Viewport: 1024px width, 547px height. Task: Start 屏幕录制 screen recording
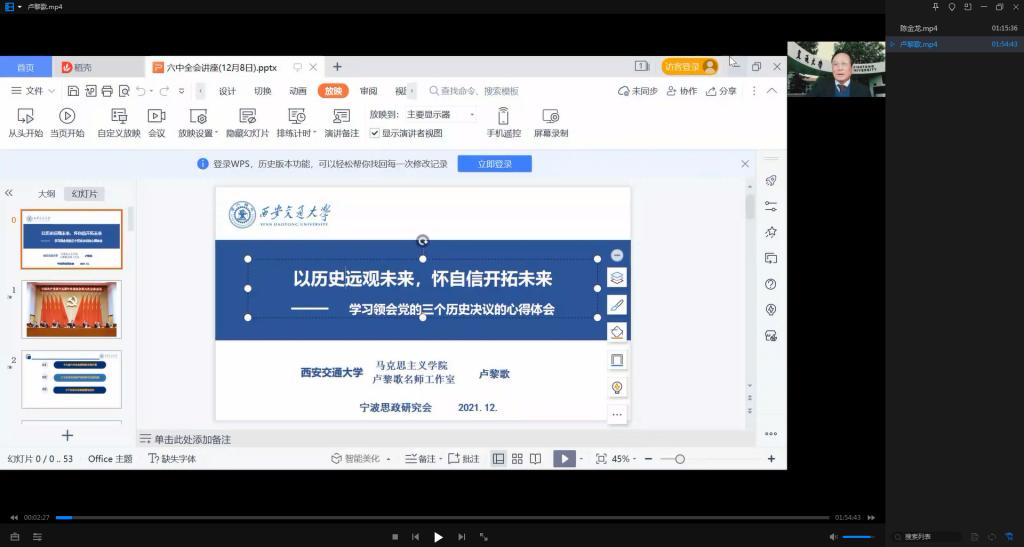(x=550, y=116)
